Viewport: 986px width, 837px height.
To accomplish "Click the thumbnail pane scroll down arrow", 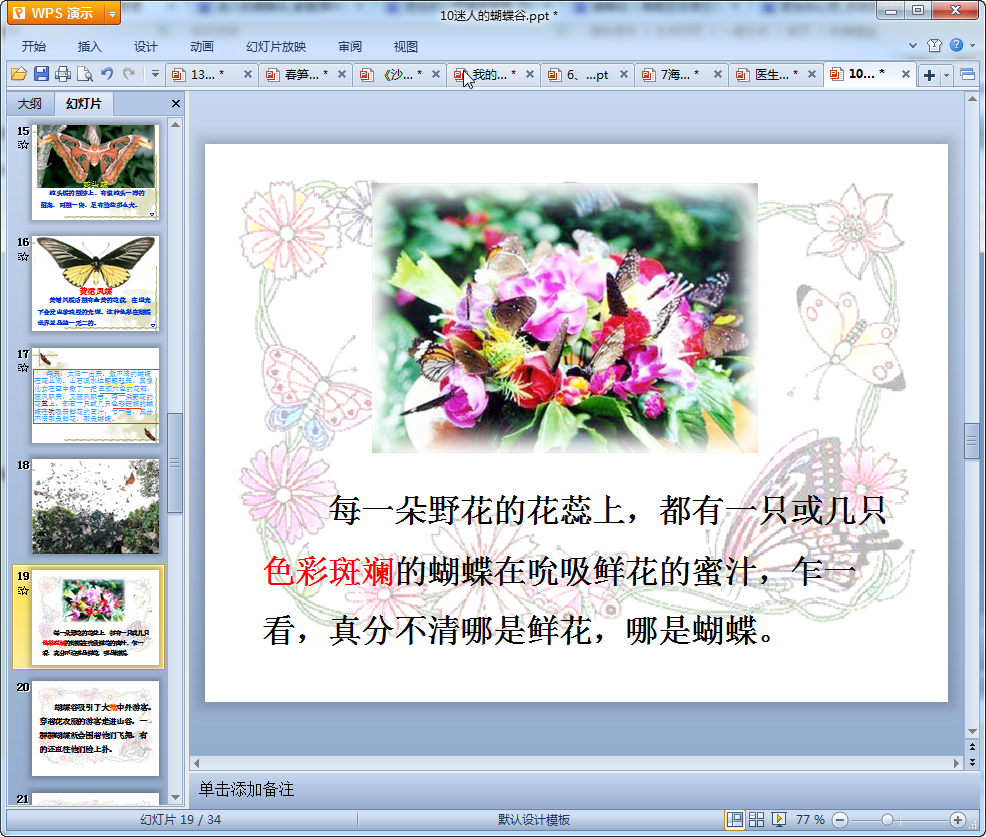I will (x=175, y=797).
